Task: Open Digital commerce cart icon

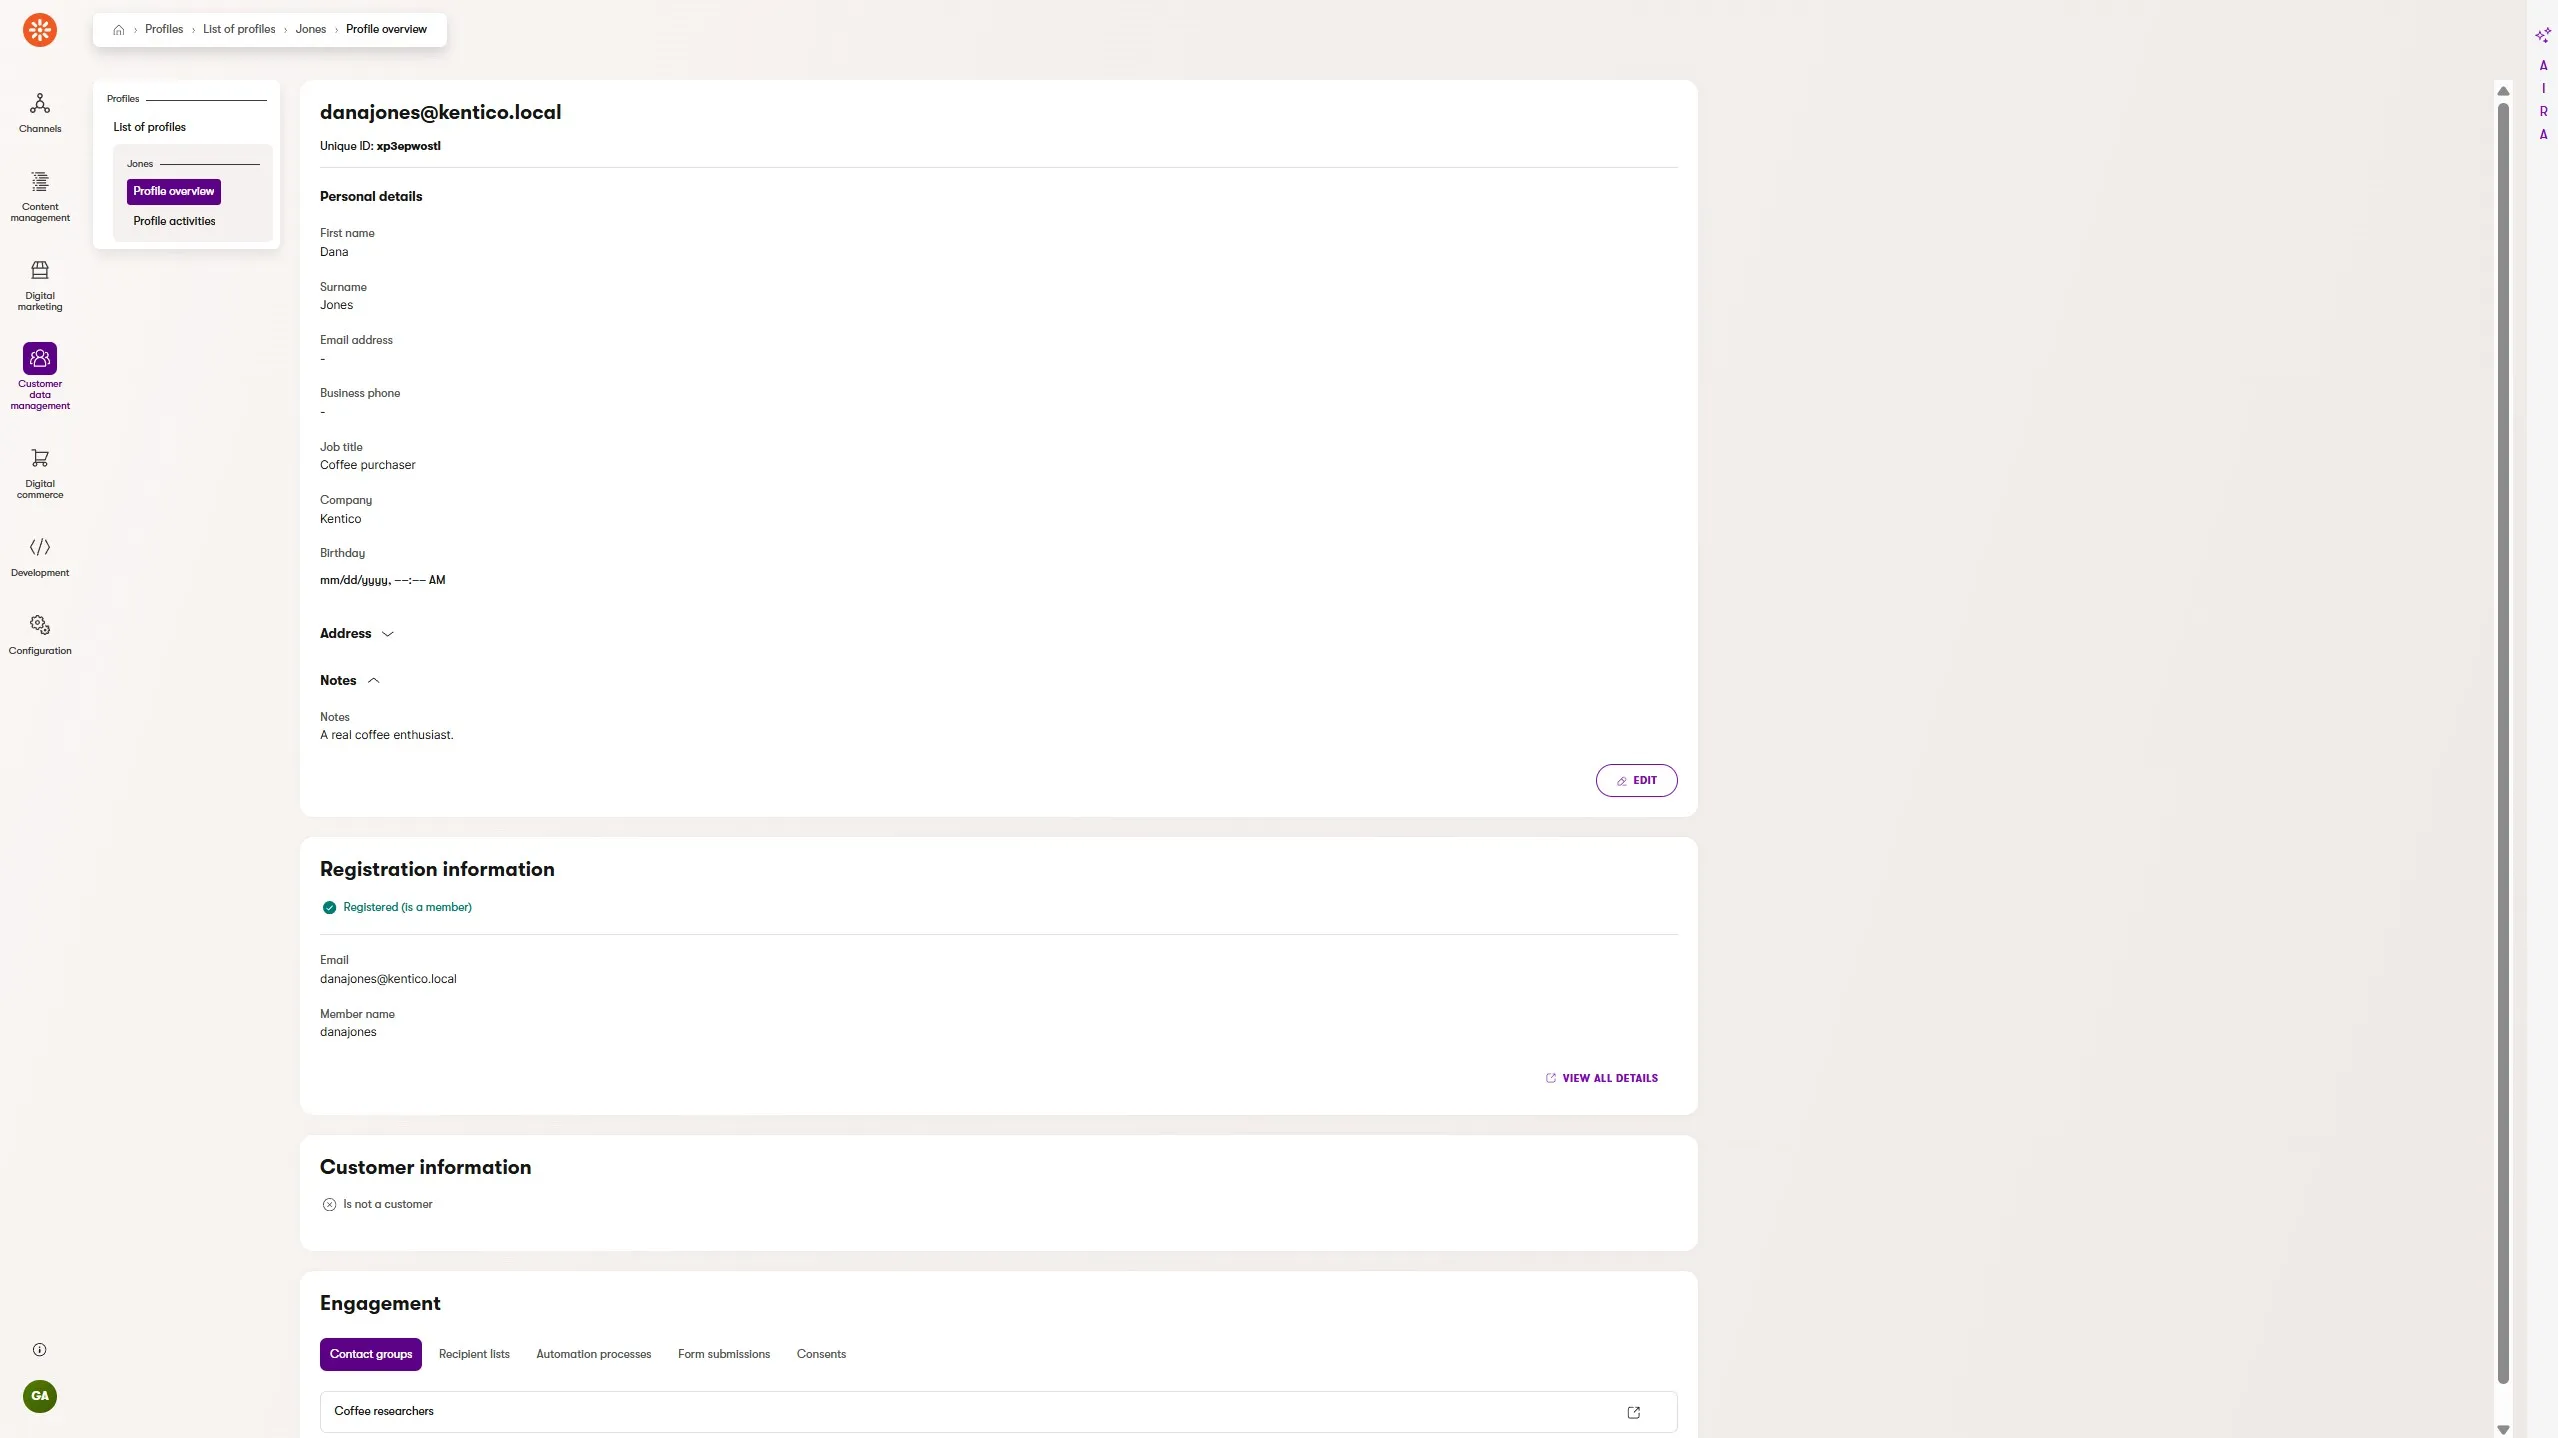Action: (x=40, y=458)
